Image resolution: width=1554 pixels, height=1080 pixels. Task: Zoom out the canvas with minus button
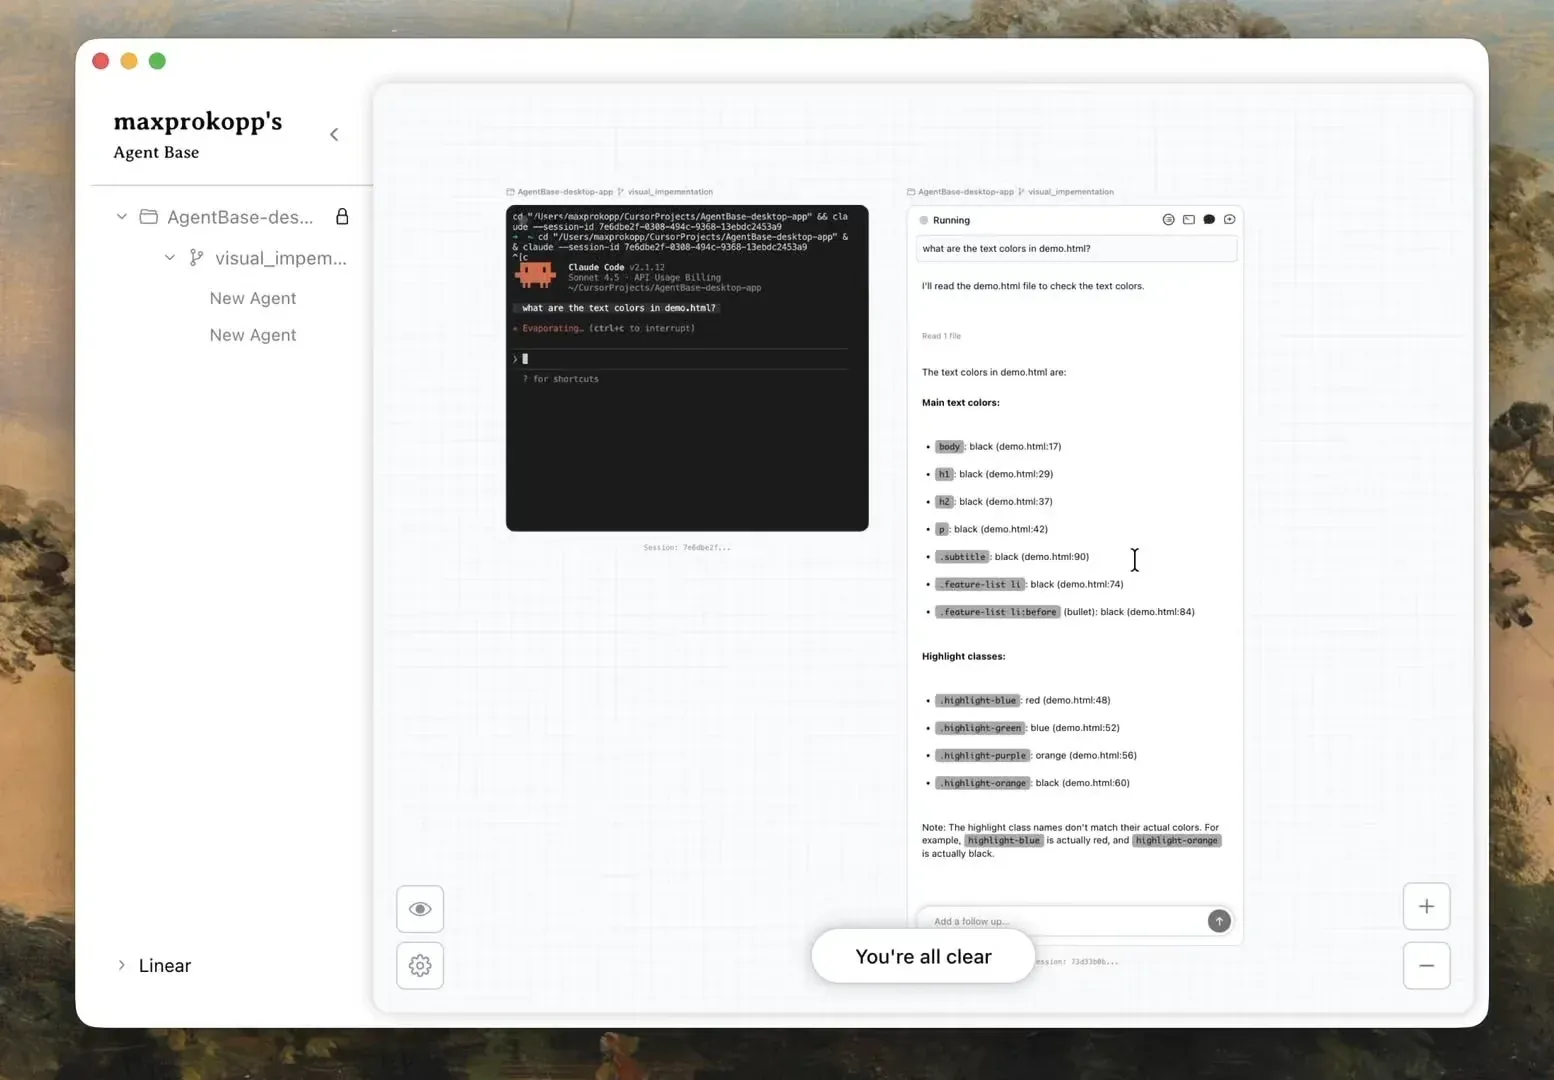coord(1426,965)
